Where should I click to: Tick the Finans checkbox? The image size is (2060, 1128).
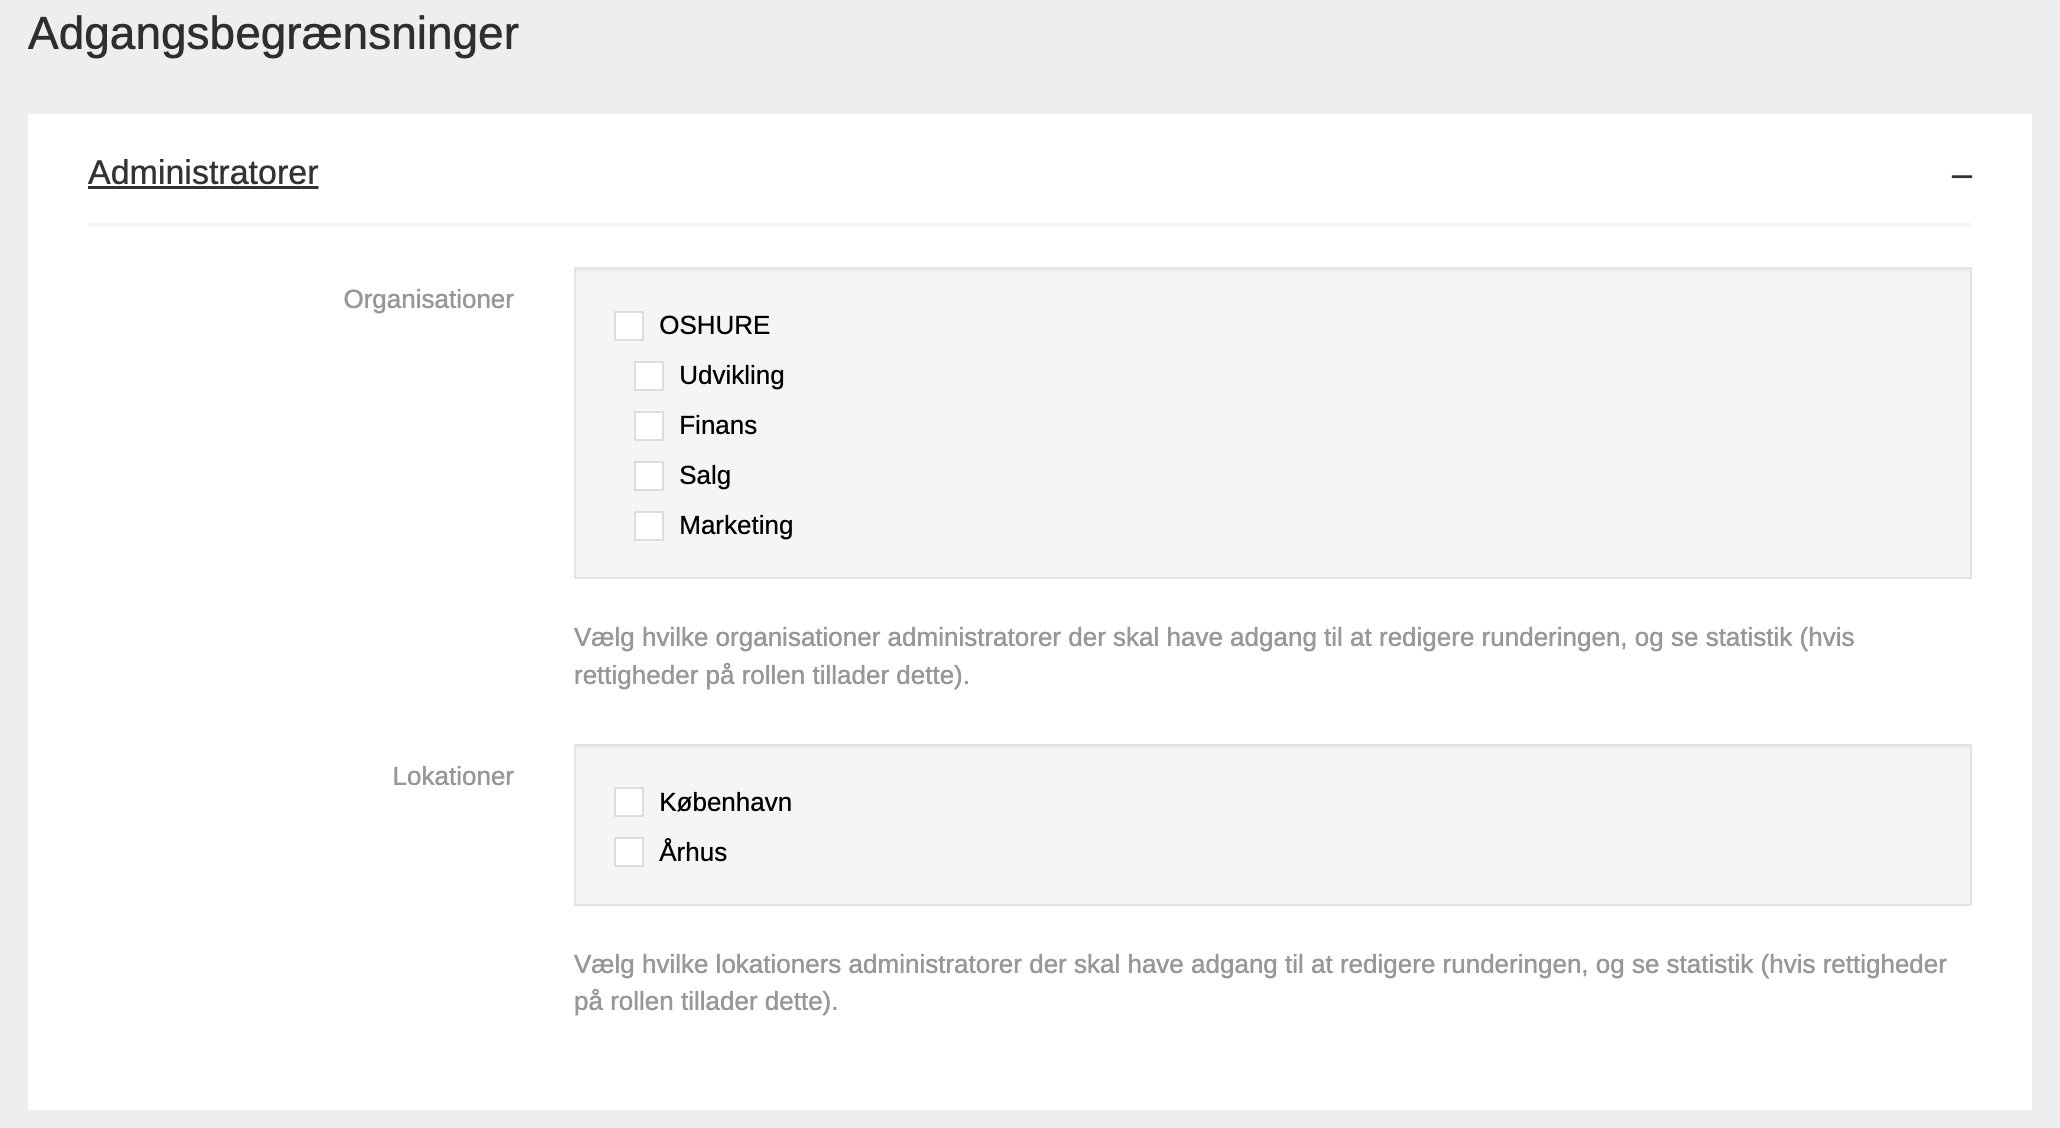click(x=649, y=426)
